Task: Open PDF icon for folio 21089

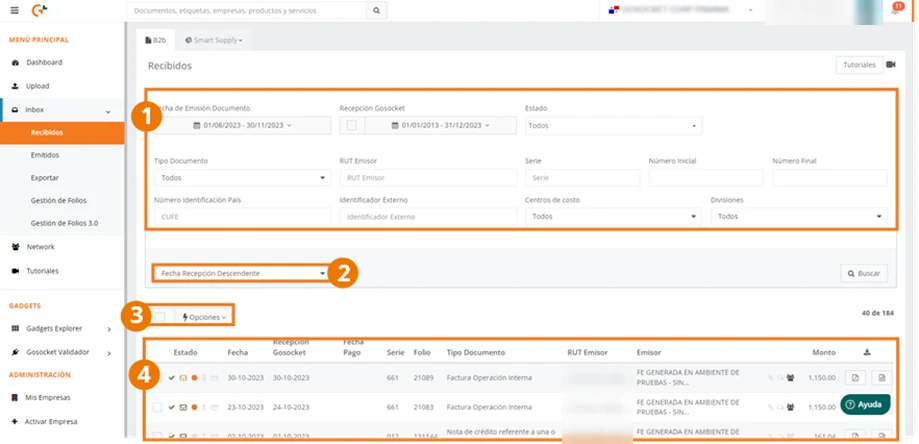Action: [855, 378]
